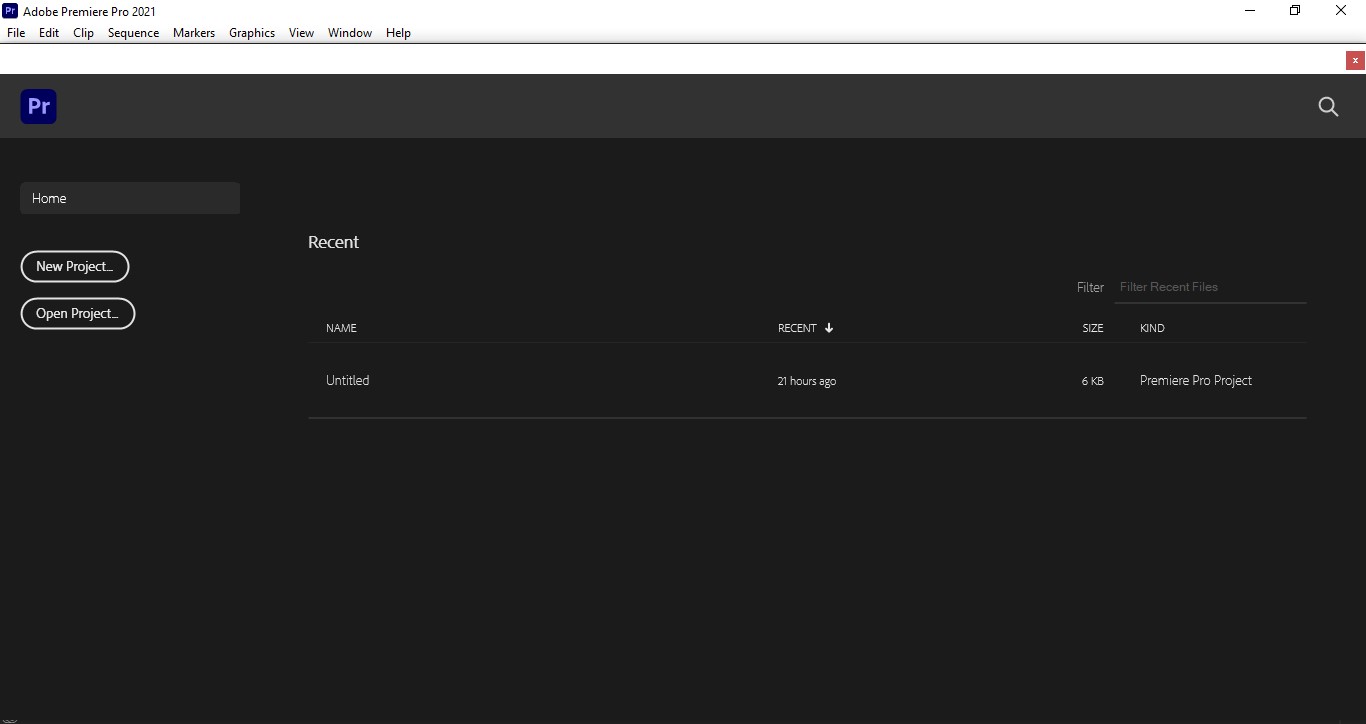Click the Premiere Pro logo icon
1366x724 pixels.
[38, 106]
